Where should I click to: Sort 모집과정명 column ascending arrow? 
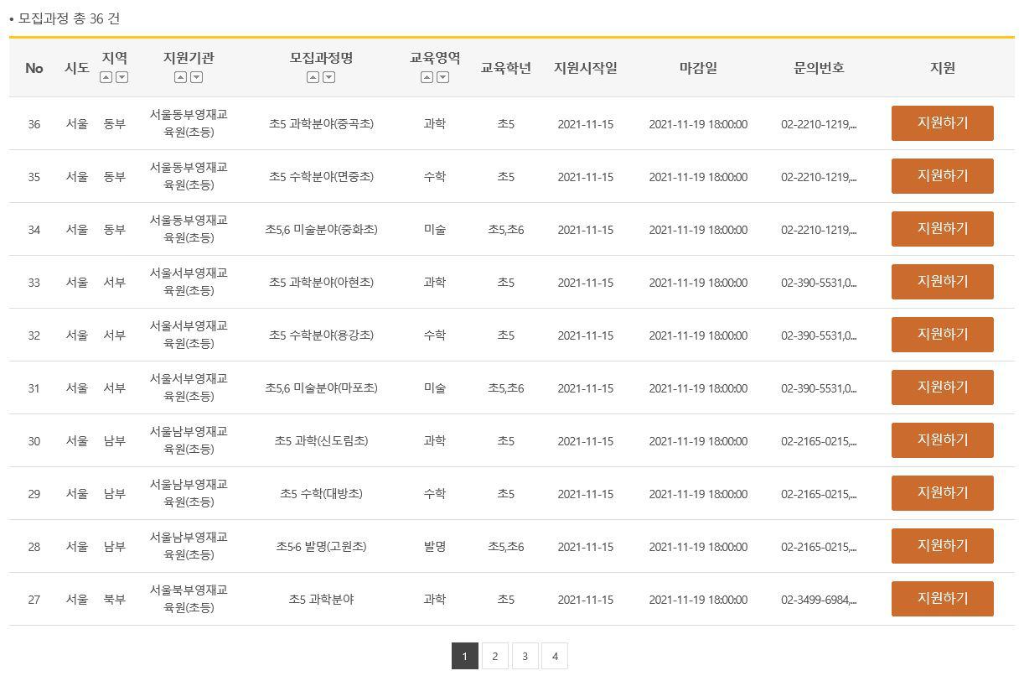(x=313, y=77)
